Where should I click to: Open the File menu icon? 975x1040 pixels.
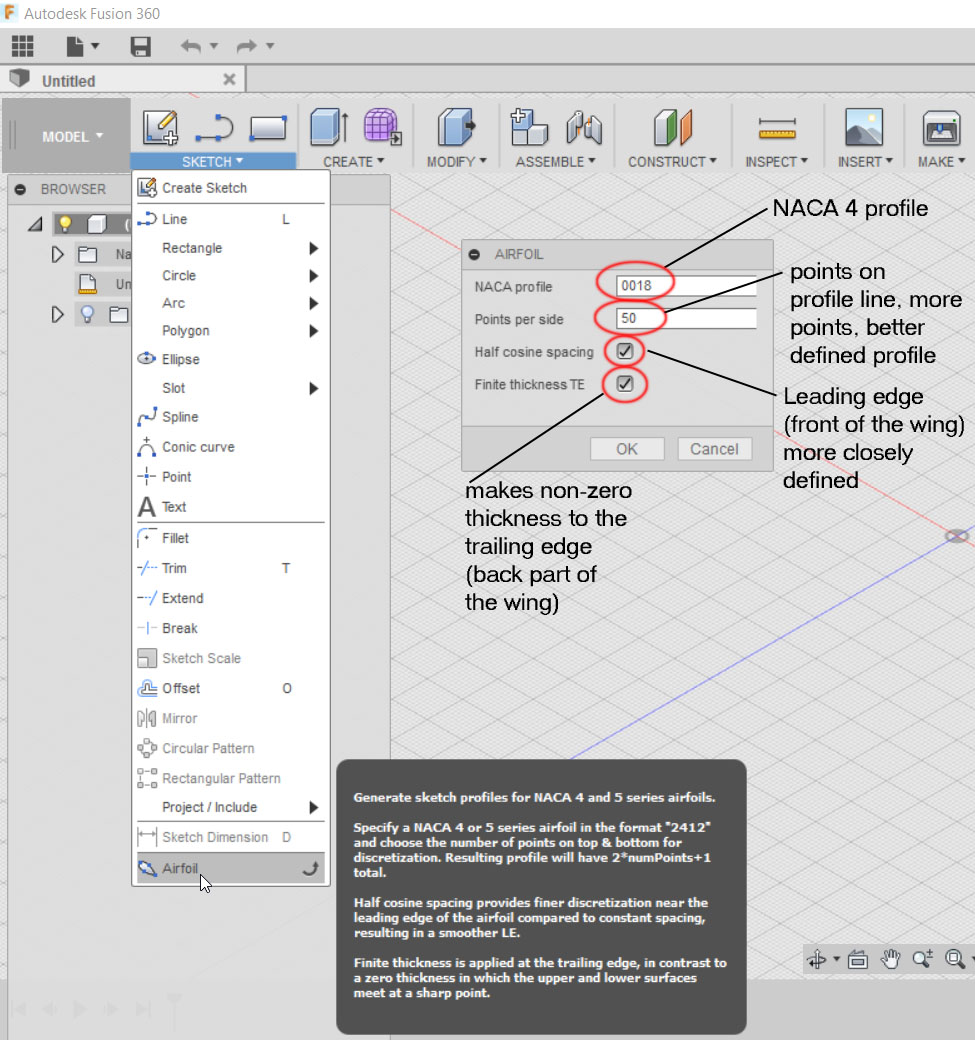pyautogui.click(x=76, y=46)
